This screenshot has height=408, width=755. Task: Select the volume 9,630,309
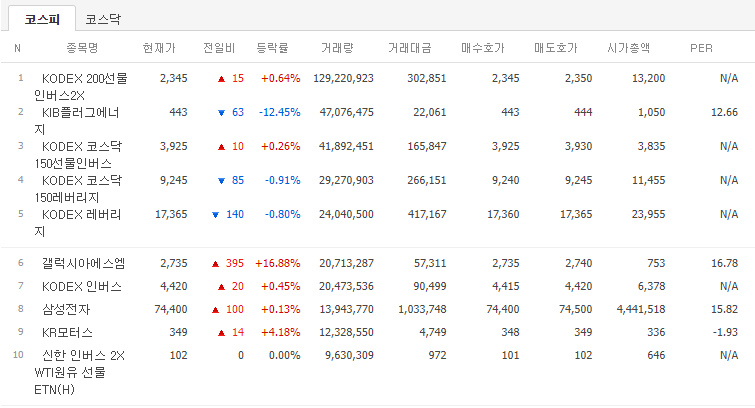(350, 355)
